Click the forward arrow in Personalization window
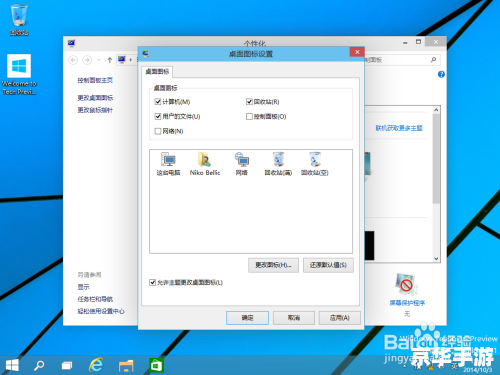 [x=87, y=60]
